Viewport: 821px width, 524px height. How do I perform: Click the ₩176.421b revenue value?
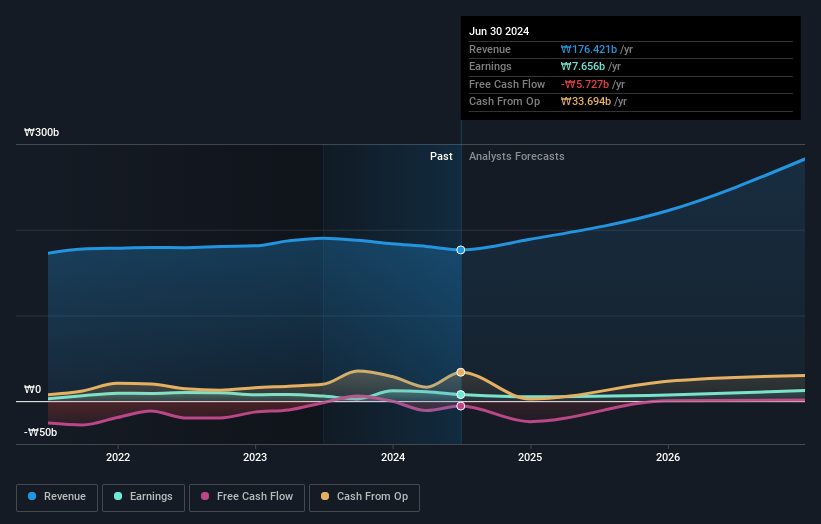click(x=589, y=49)
